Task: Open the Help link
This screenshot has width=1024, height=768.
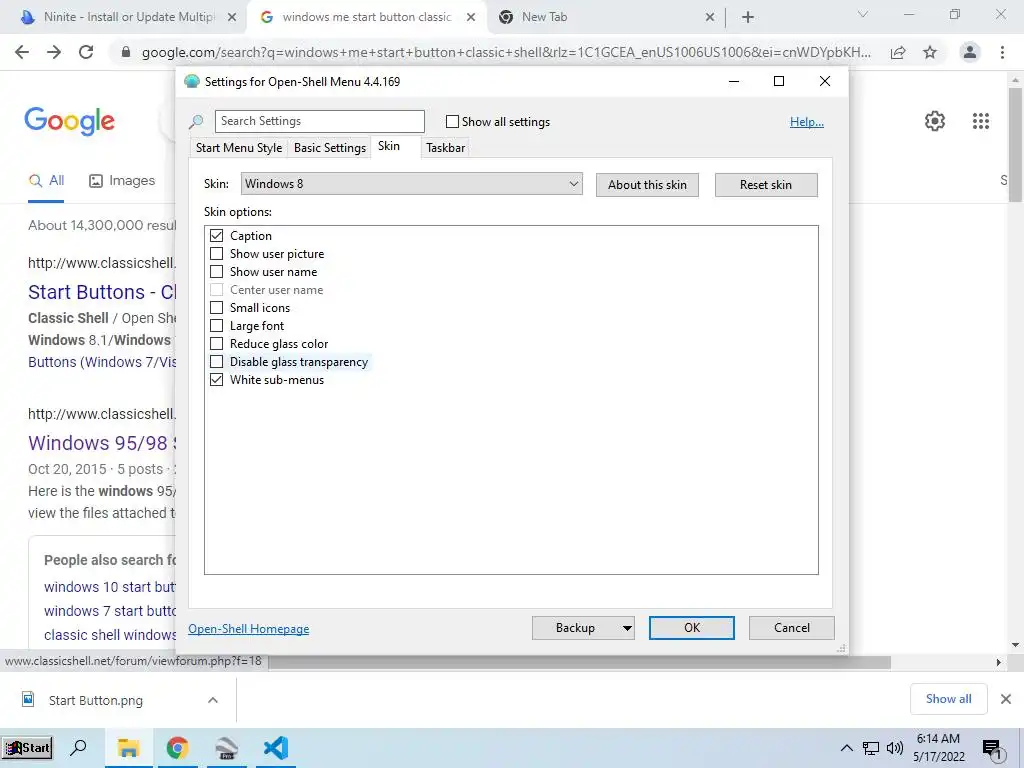Action: click(x=807, y=122)
